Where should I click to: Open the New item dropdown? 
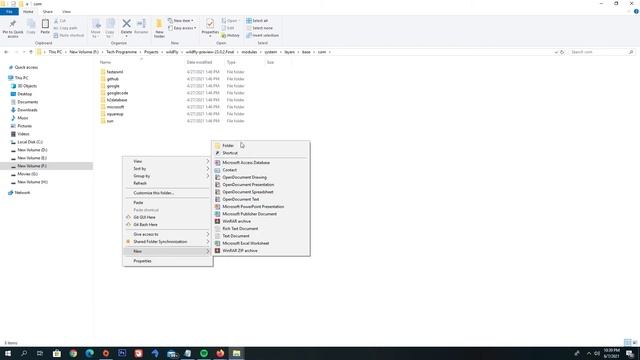coord(181,20)
